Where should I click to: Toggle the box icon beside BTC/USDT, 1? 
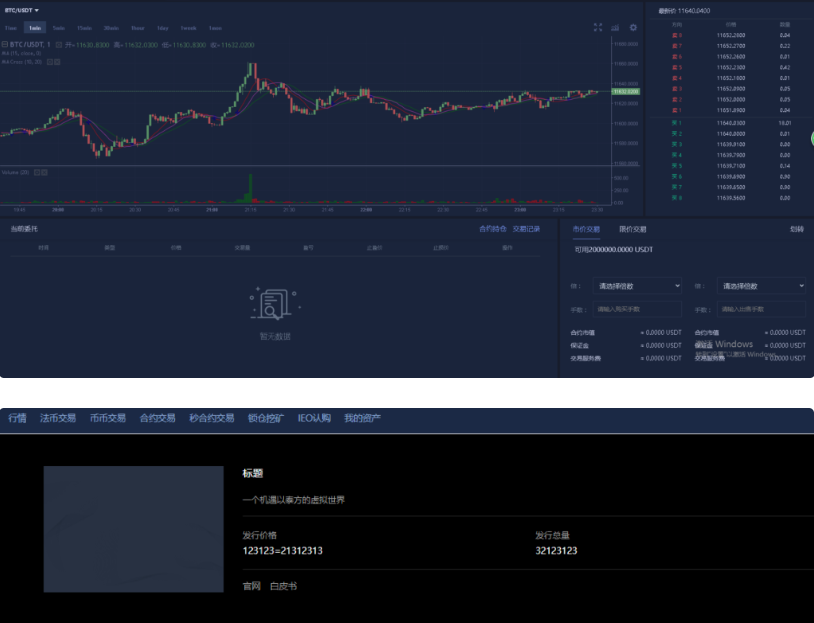pyautogui.click(x=59, y=45)
